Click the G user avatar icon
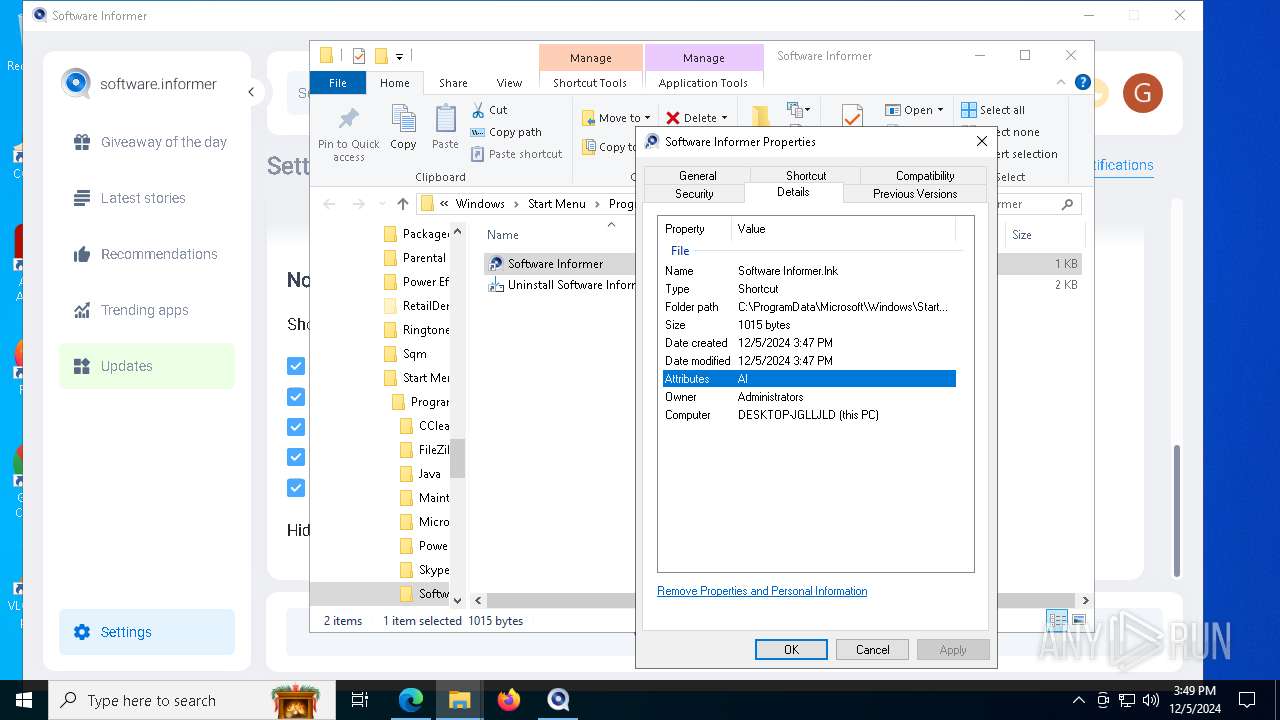Screen dimensions: 1280x720 1142,93
